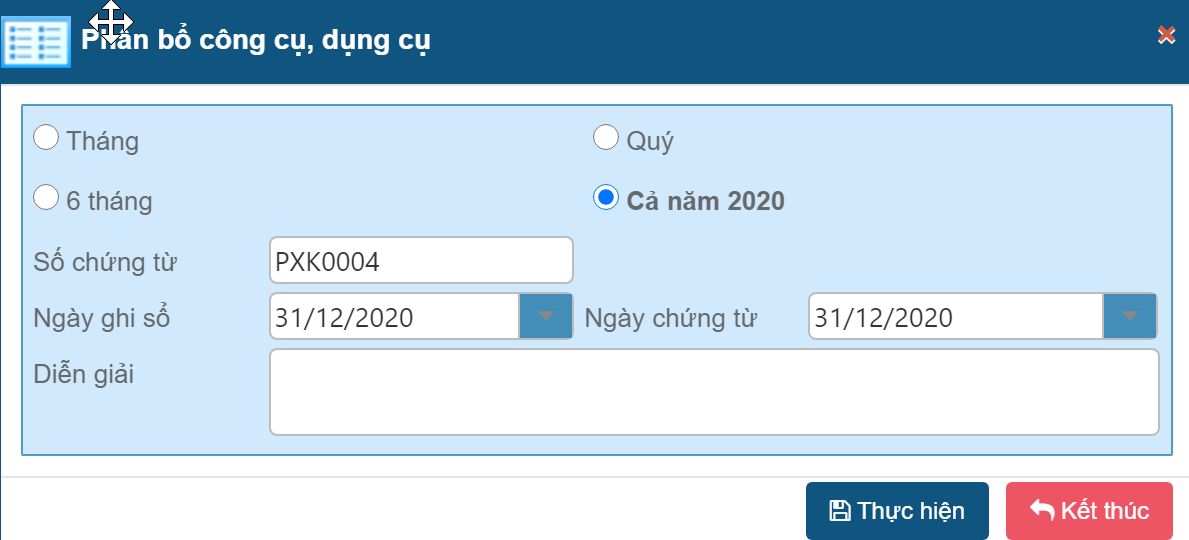Select the Quý radio option

pos(606,138)
